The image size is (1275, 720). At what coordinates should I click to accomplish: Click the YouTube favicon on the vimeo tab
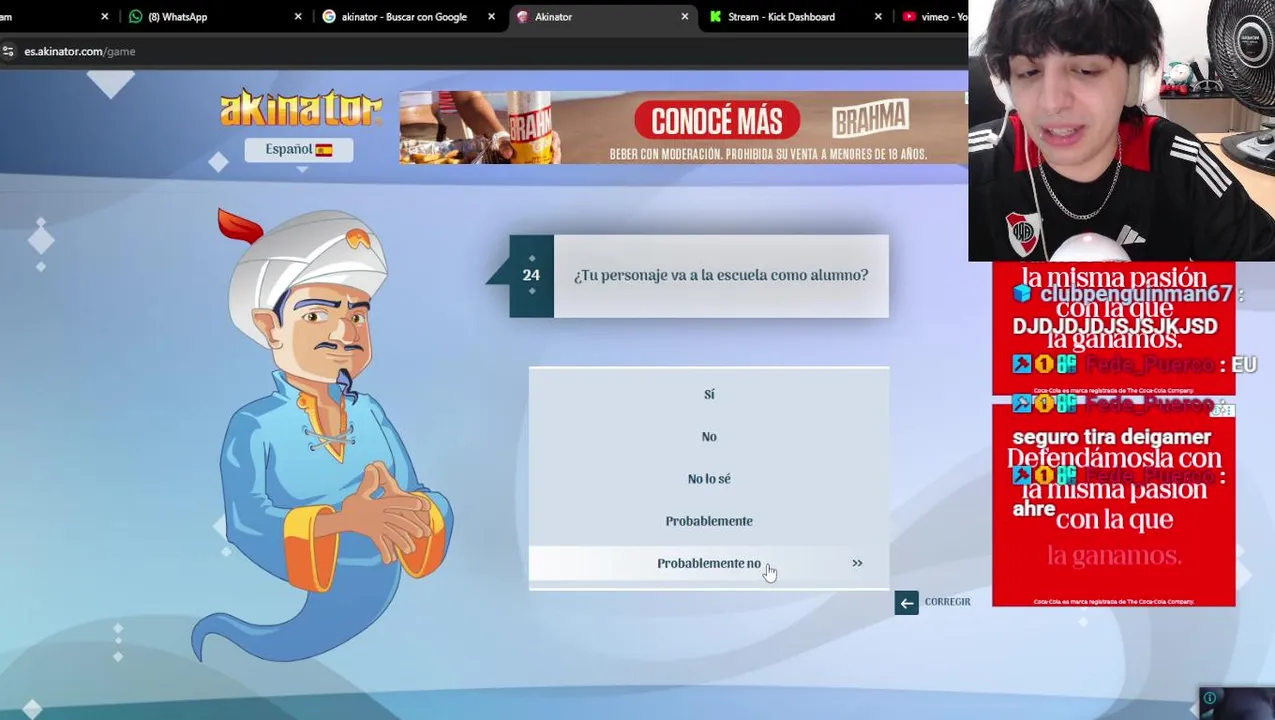(x=909, y=17)
